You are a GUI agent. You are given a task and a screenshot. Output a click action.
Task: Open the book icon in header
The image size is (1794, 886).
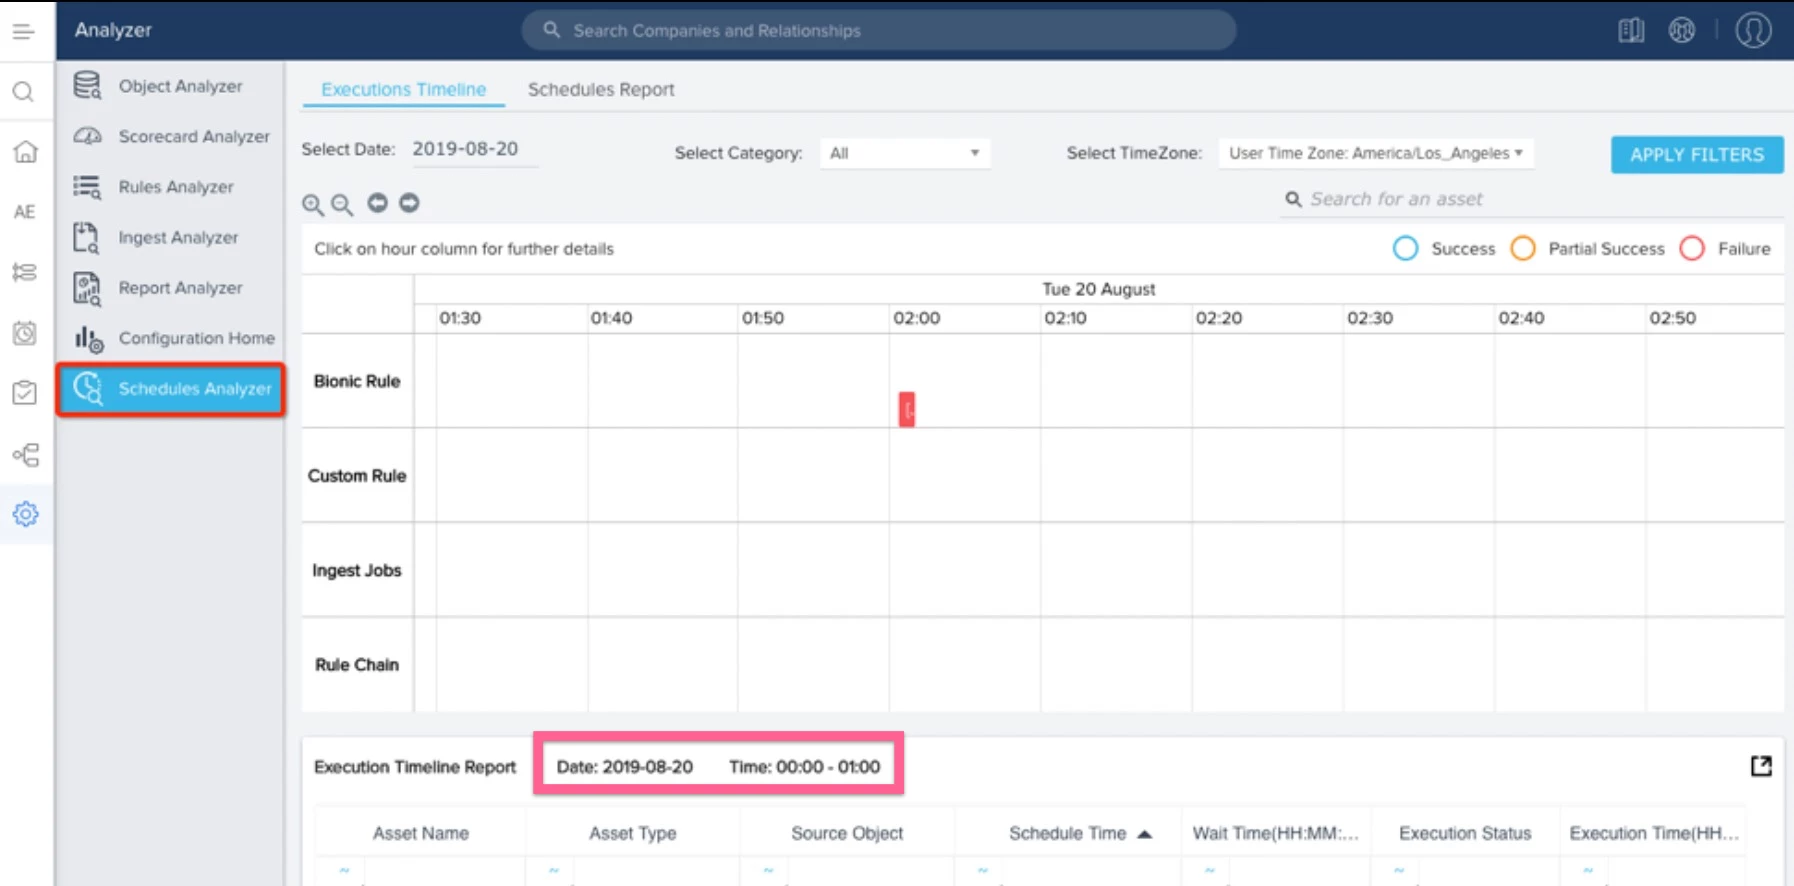pyautogui.click(x=1631, y=31)
